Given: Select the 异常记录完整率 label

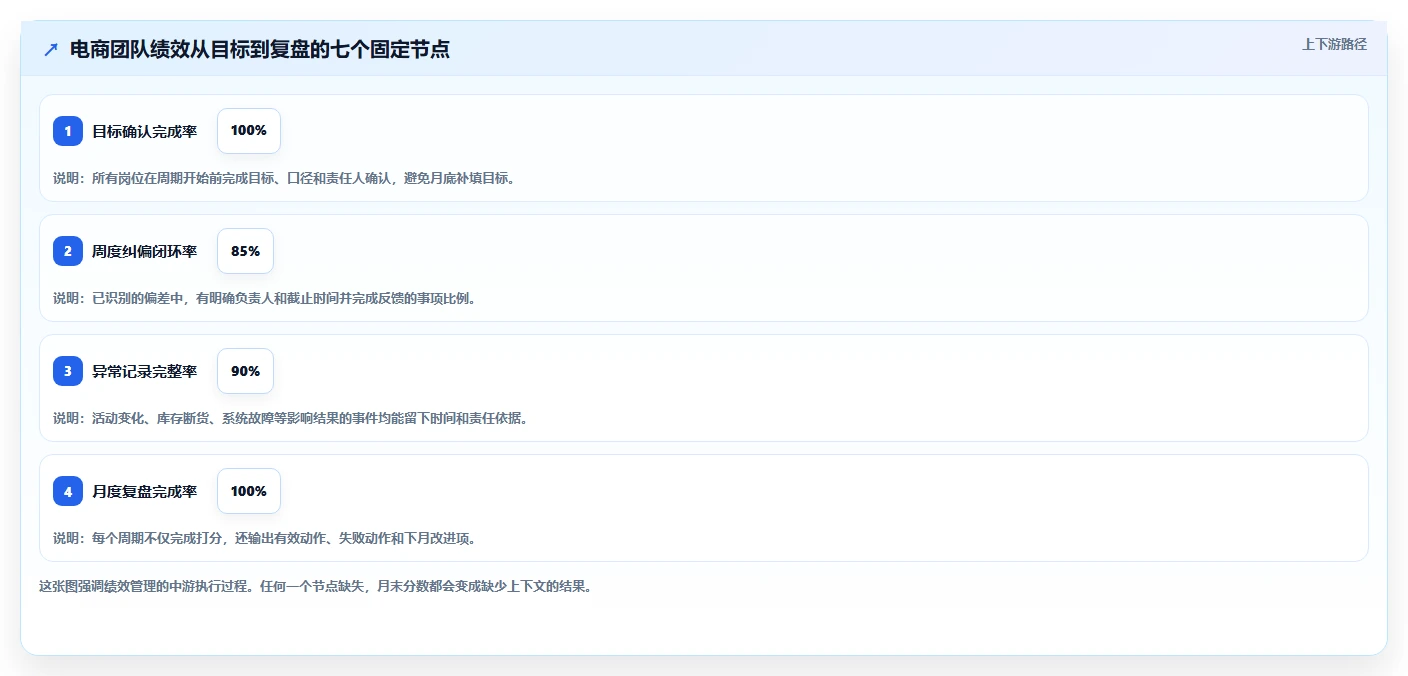Looking at the screenshot, I should [144, 371].
